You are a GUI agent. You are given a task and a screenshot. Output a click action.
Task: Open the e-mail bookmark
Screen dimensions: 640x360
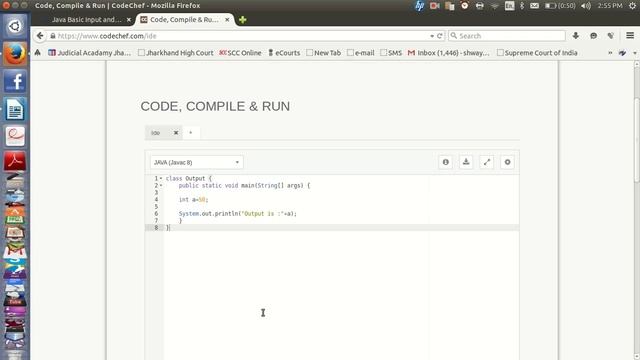tap(361, 53)
